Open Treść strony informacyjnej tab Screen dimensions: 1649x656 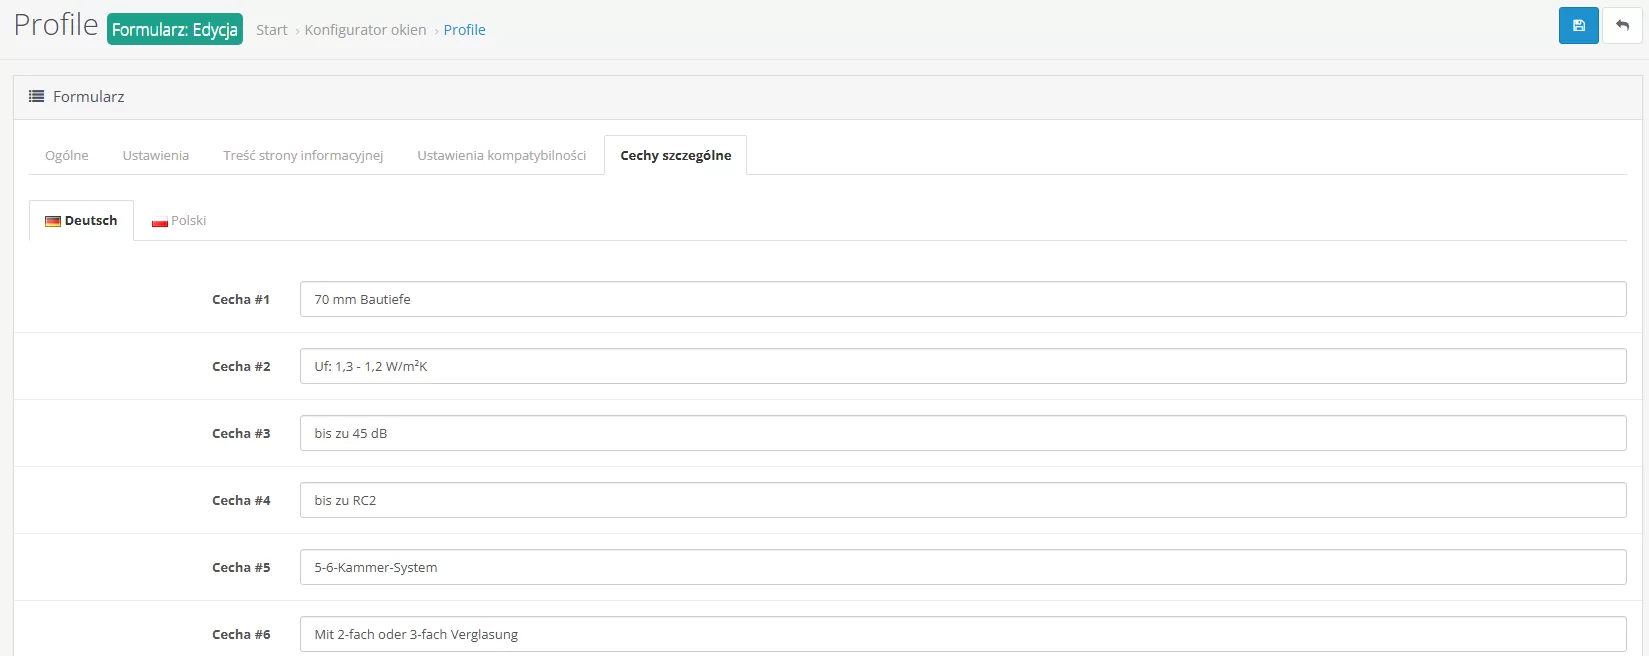point(303,156)
